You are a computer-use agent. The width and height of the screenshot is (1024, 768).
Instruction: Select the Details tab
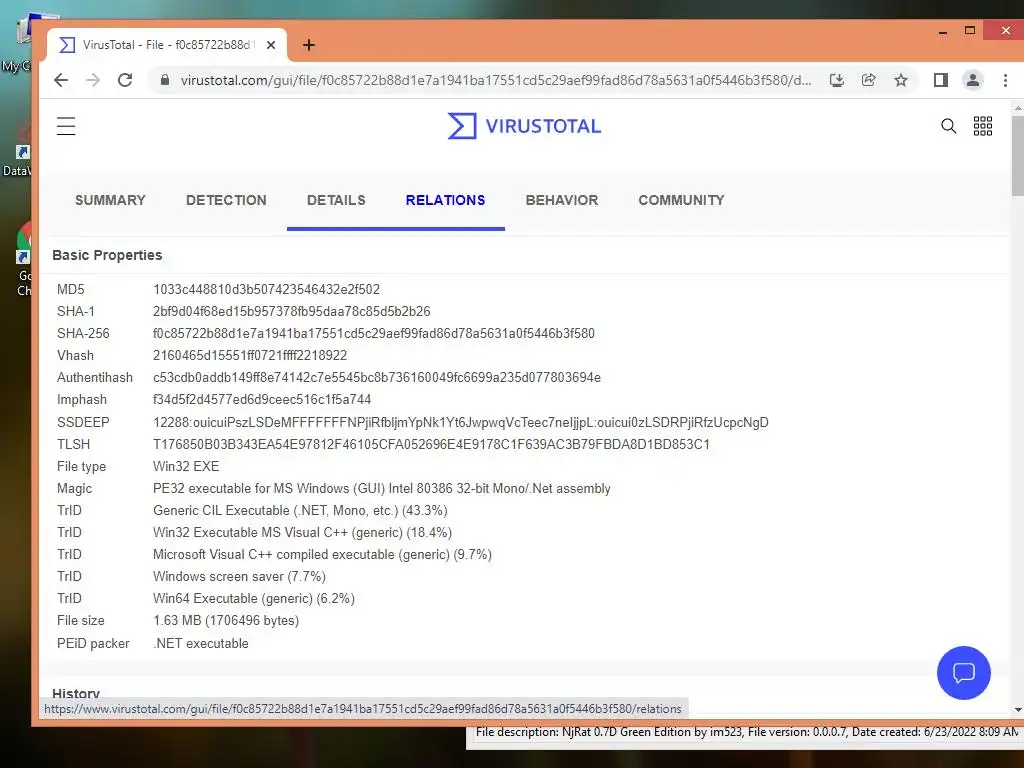pyautogui.click(x=336, y=200)
